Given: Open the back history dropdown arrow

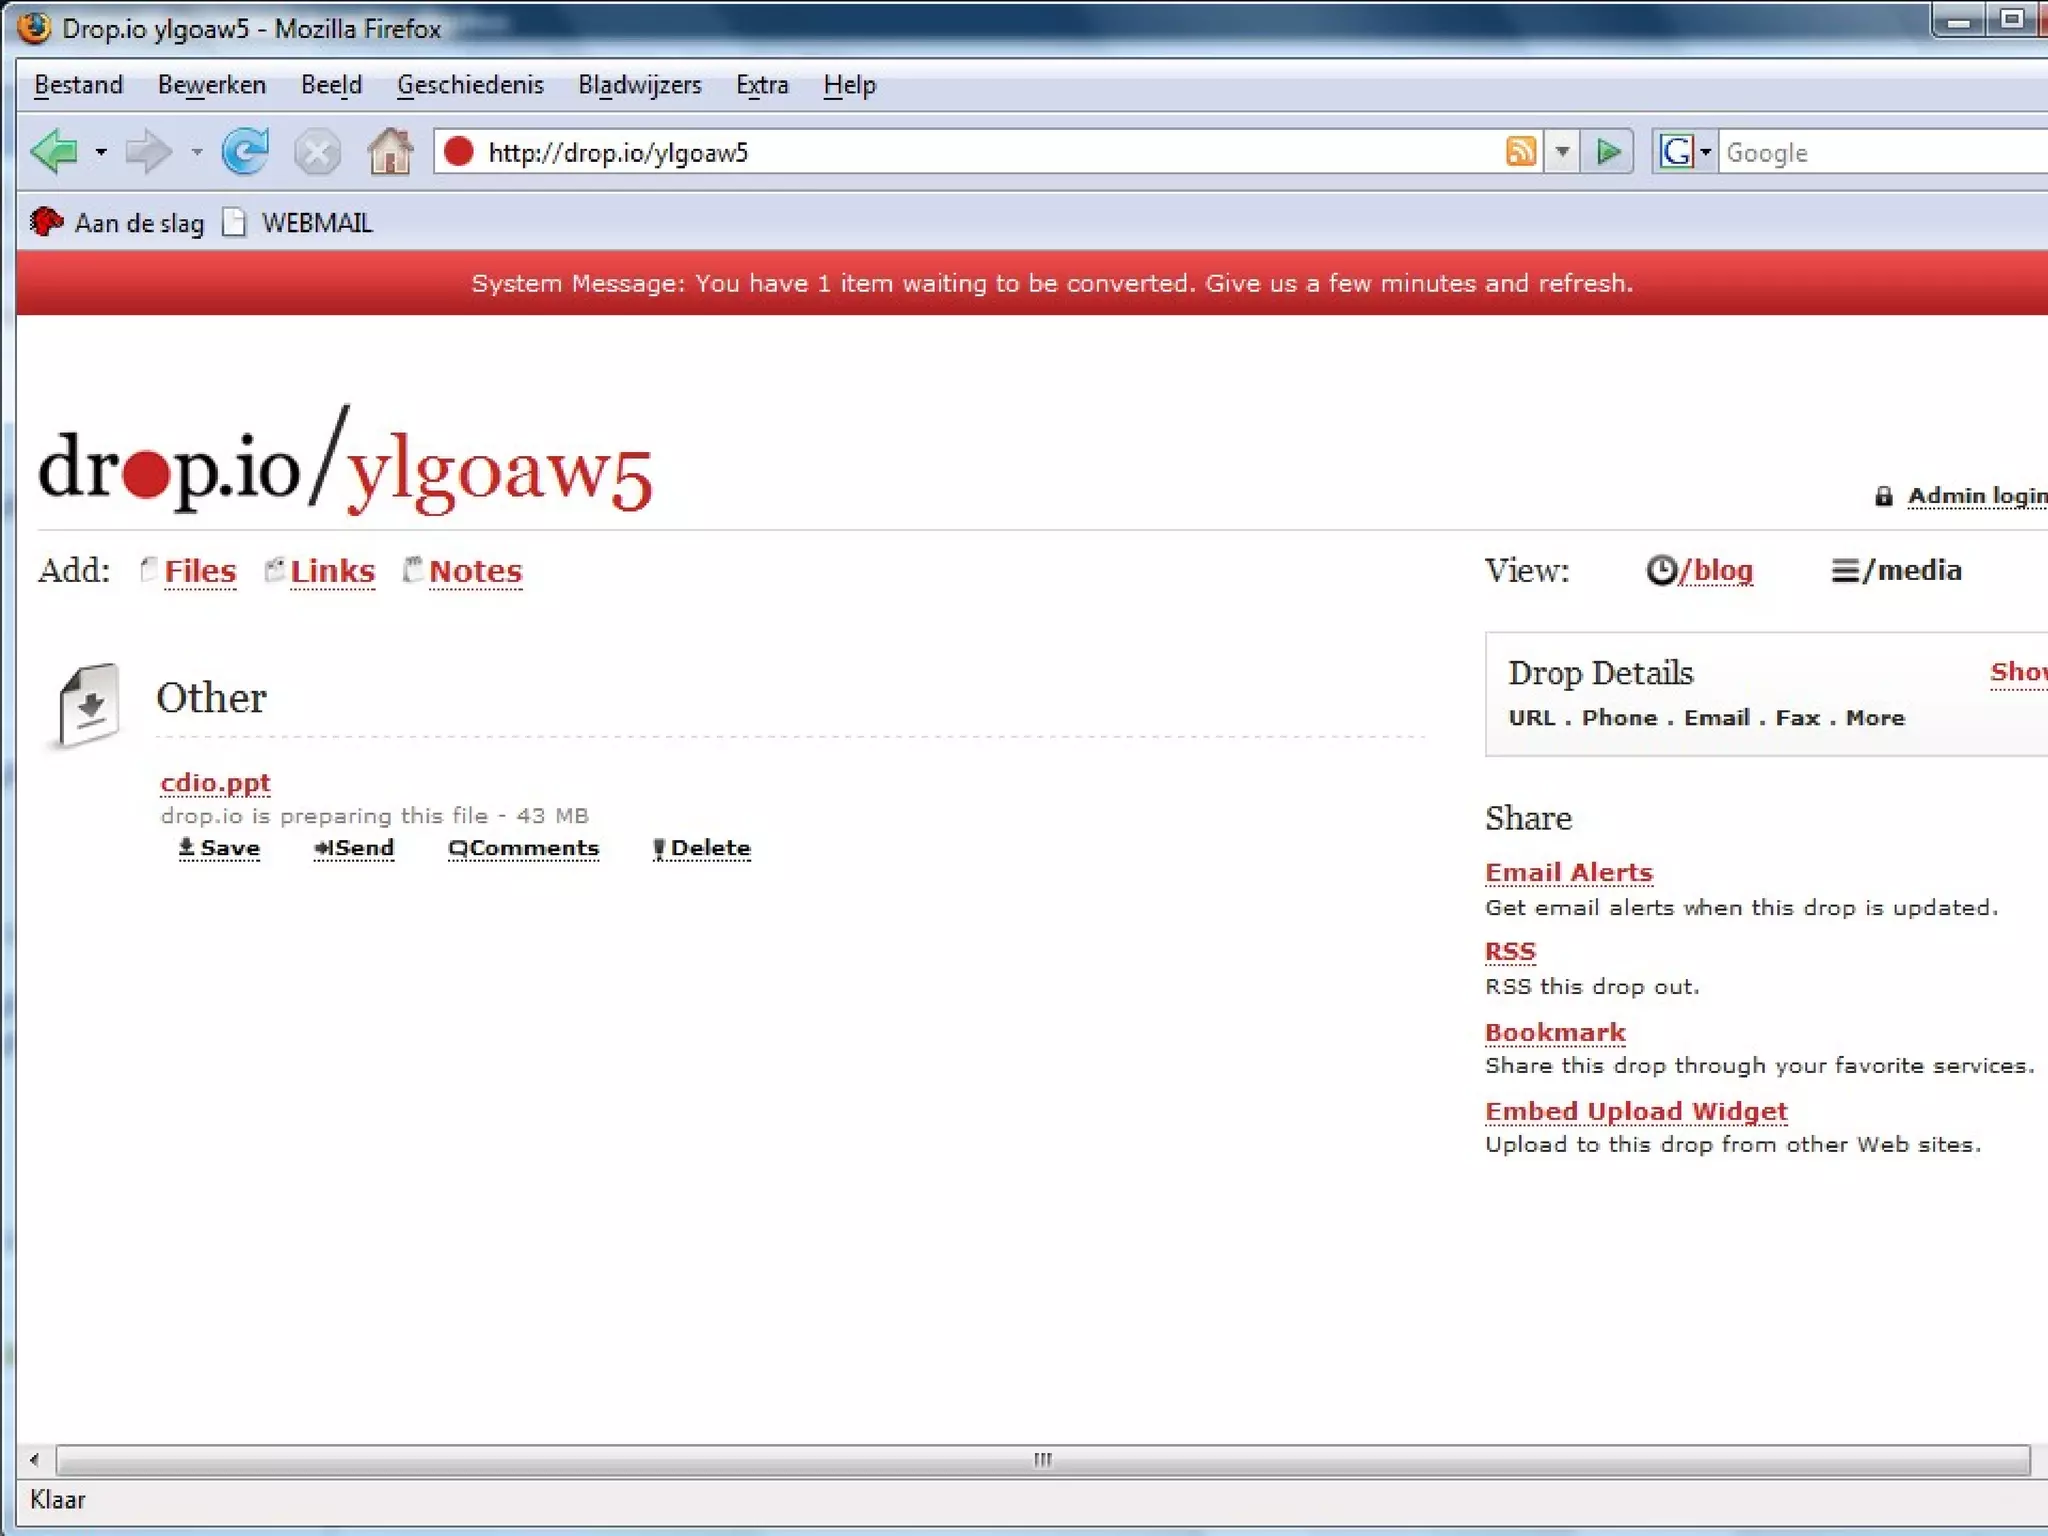Looking at the screenshot, I should 101,152.
